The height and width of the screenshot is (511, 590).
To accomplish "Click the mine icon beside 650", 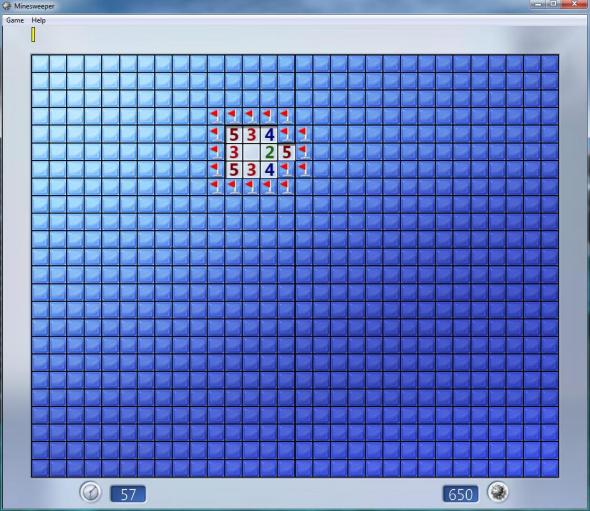I will (497, 492).
